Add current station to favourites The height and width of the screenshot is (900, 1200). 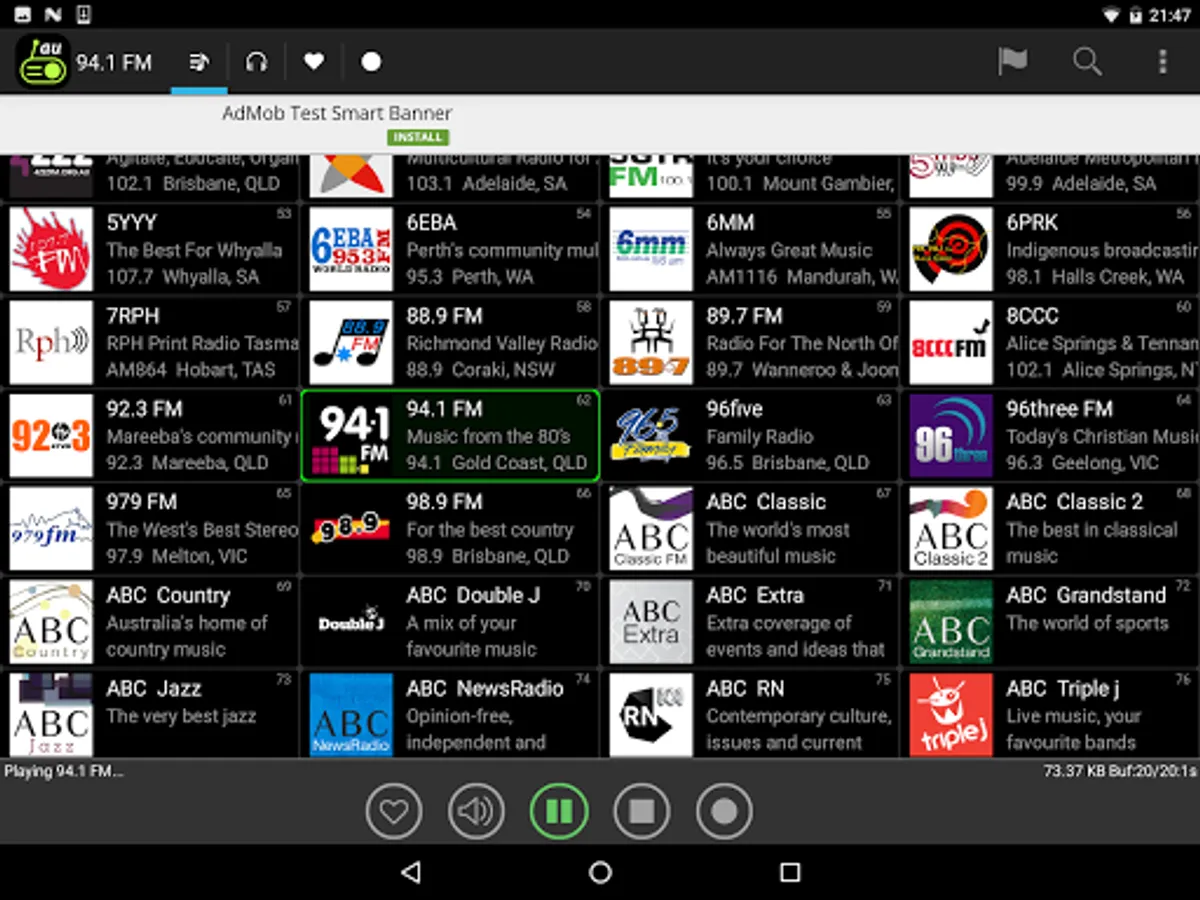click(394, 811)
